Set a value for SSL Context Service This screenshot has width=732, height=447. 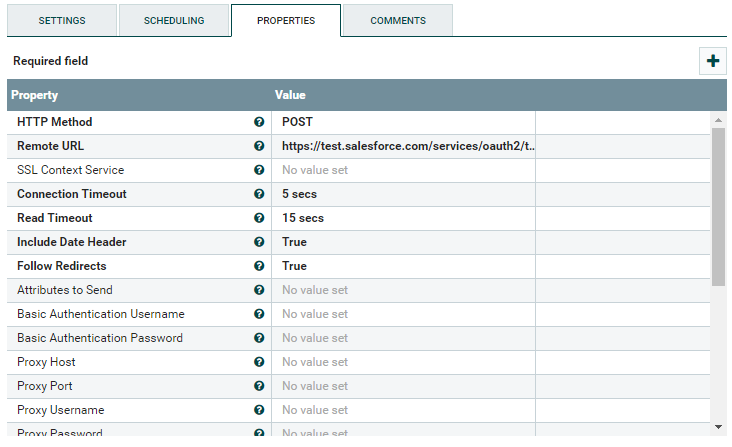(403, 170)
